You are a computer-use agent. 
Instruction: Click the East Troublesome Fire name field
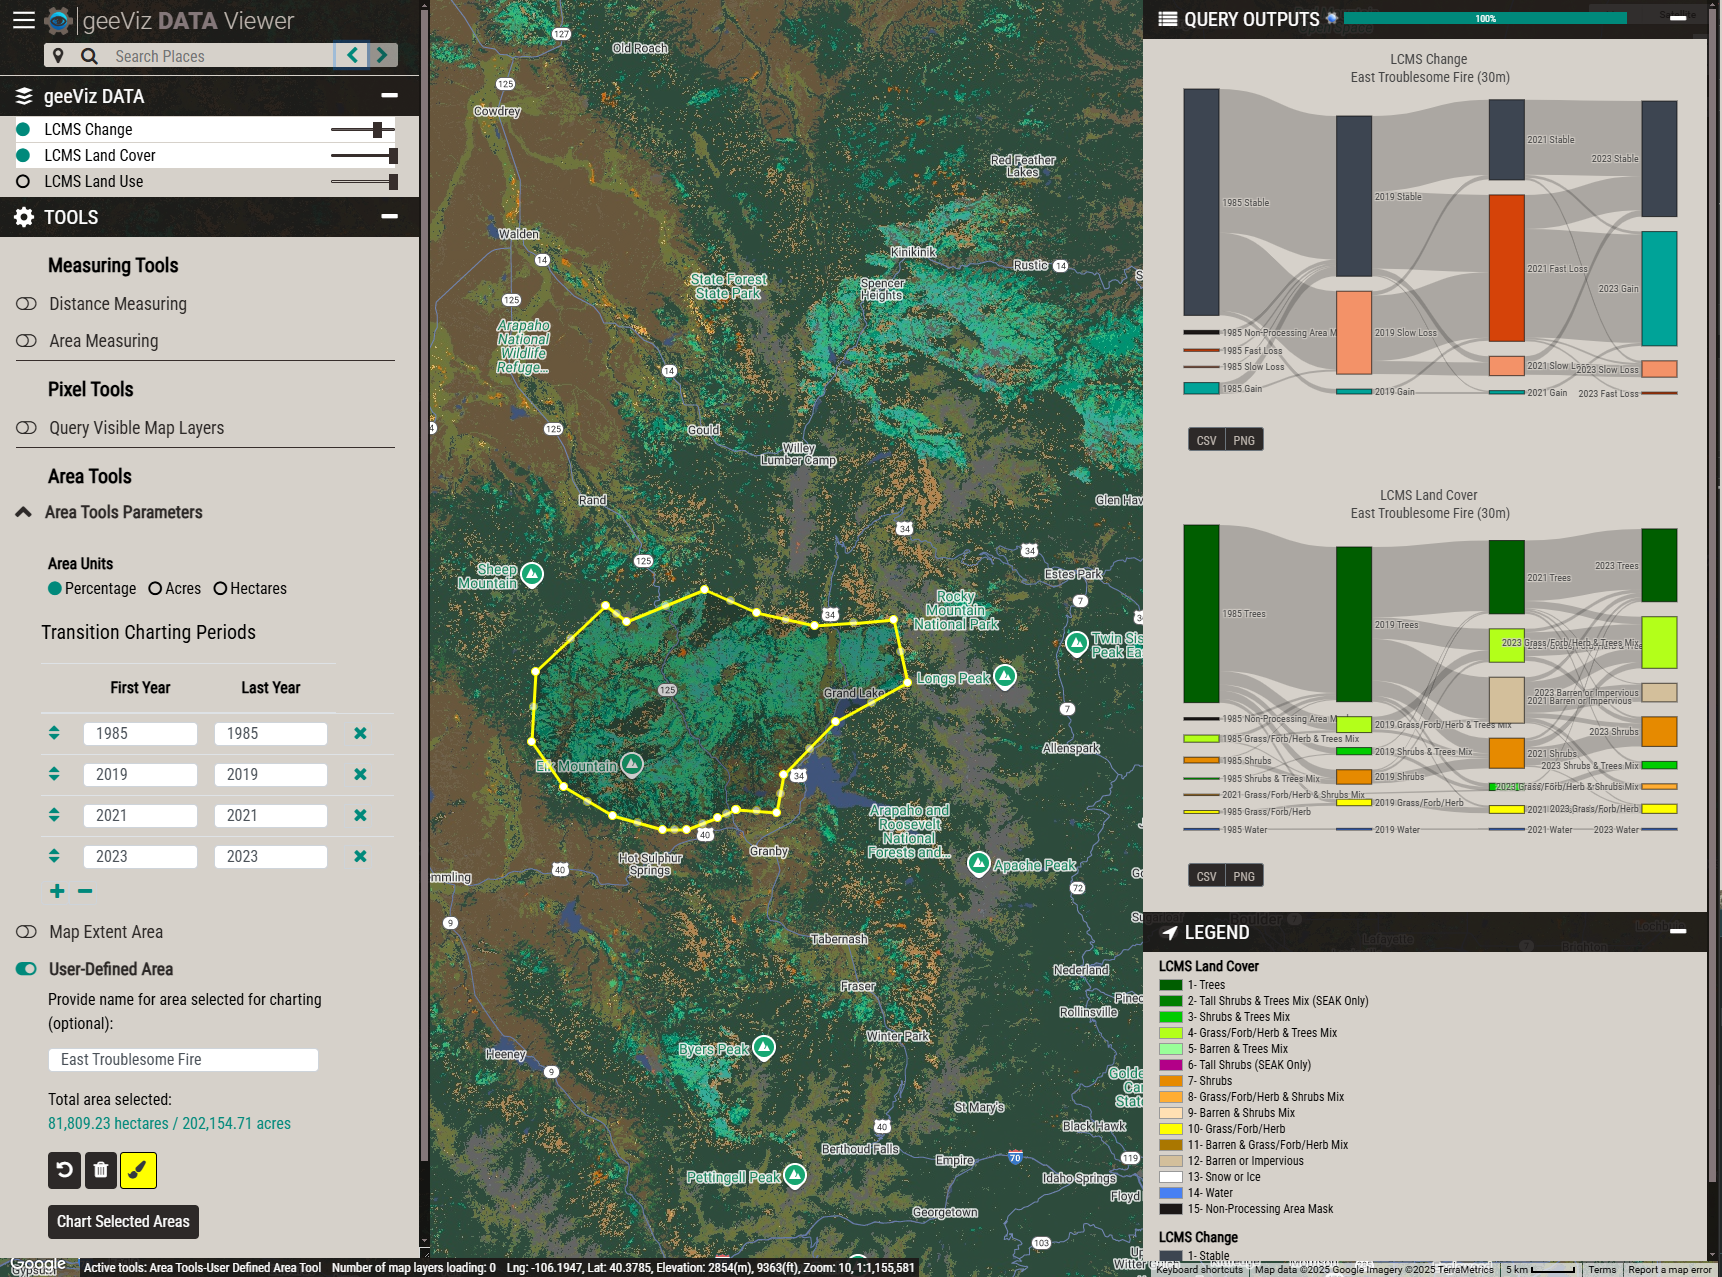point(183,1059)
